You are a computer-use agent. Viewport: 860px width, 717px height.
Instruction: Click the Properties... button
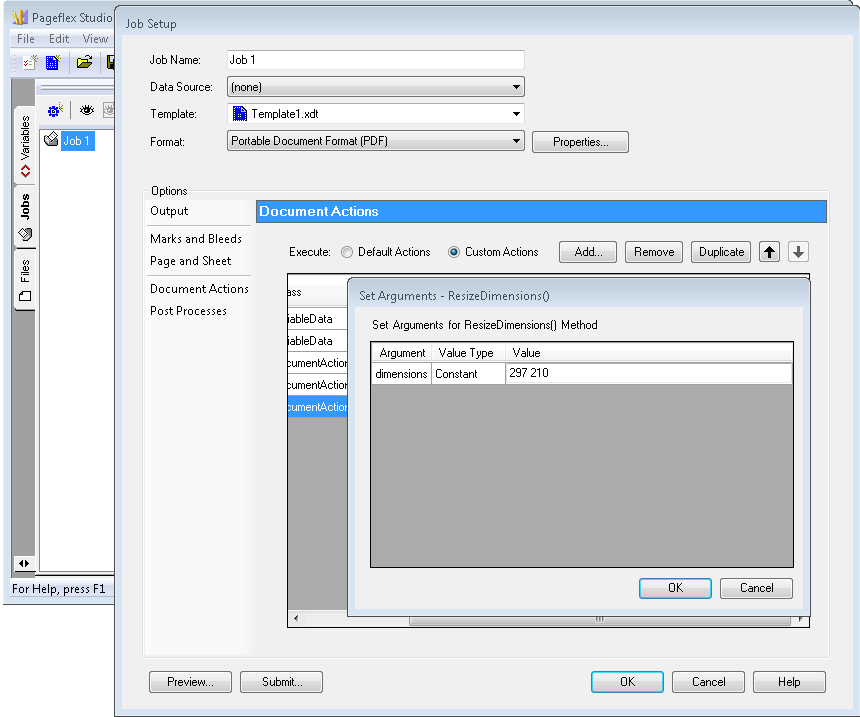click(580, 142)
